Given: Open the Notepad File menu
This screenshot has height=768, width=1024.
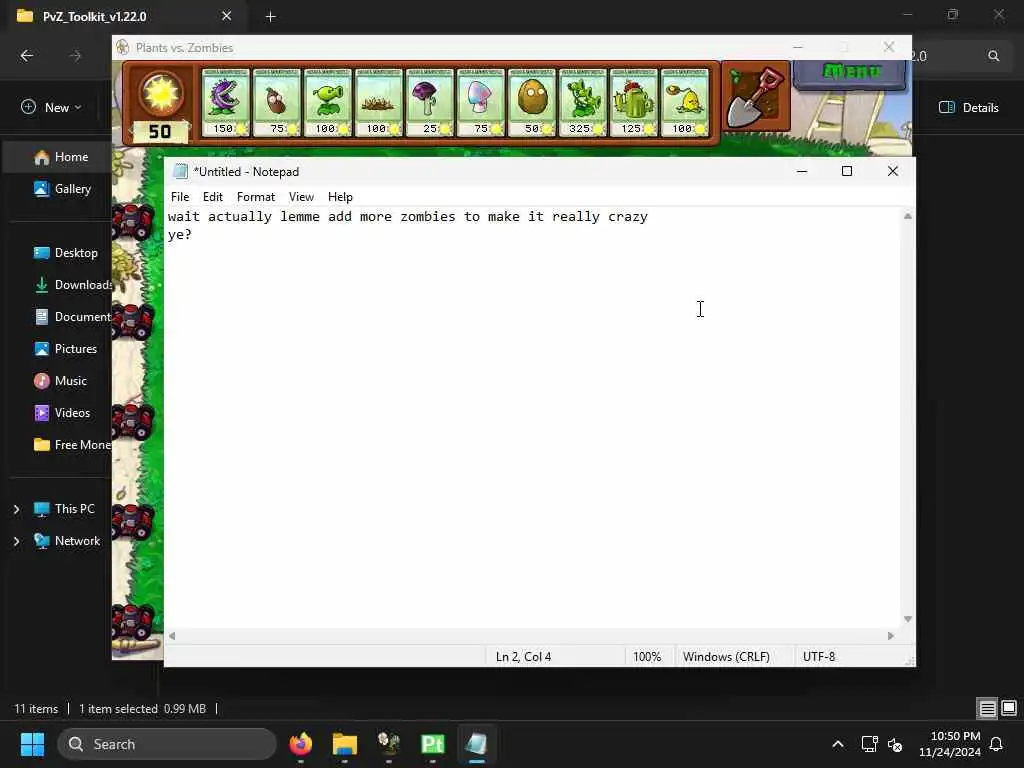Looking at the screenshot, I should 180,197.
